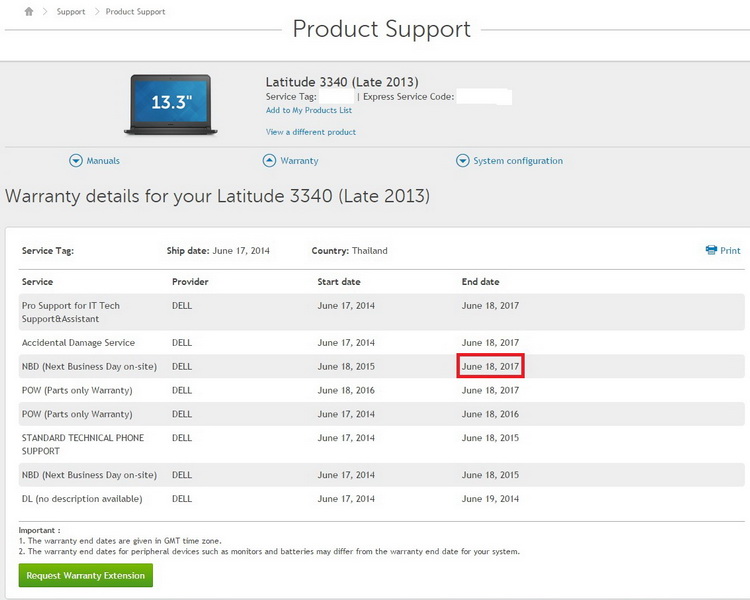Screen dimensions: 750x600
Task: Expand the Manuals section arrow
Action: coord(76,161)
